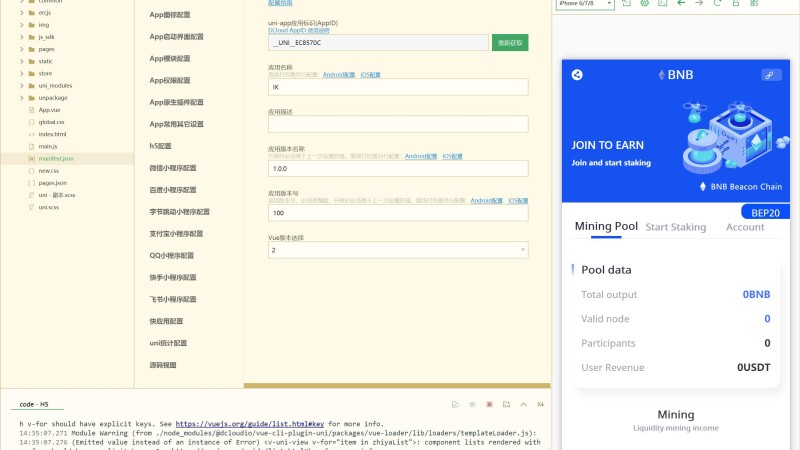This screenshot has height=450, width=800.
Task: Open the vuejs.org list guide link in console
Action: point(250,424)
